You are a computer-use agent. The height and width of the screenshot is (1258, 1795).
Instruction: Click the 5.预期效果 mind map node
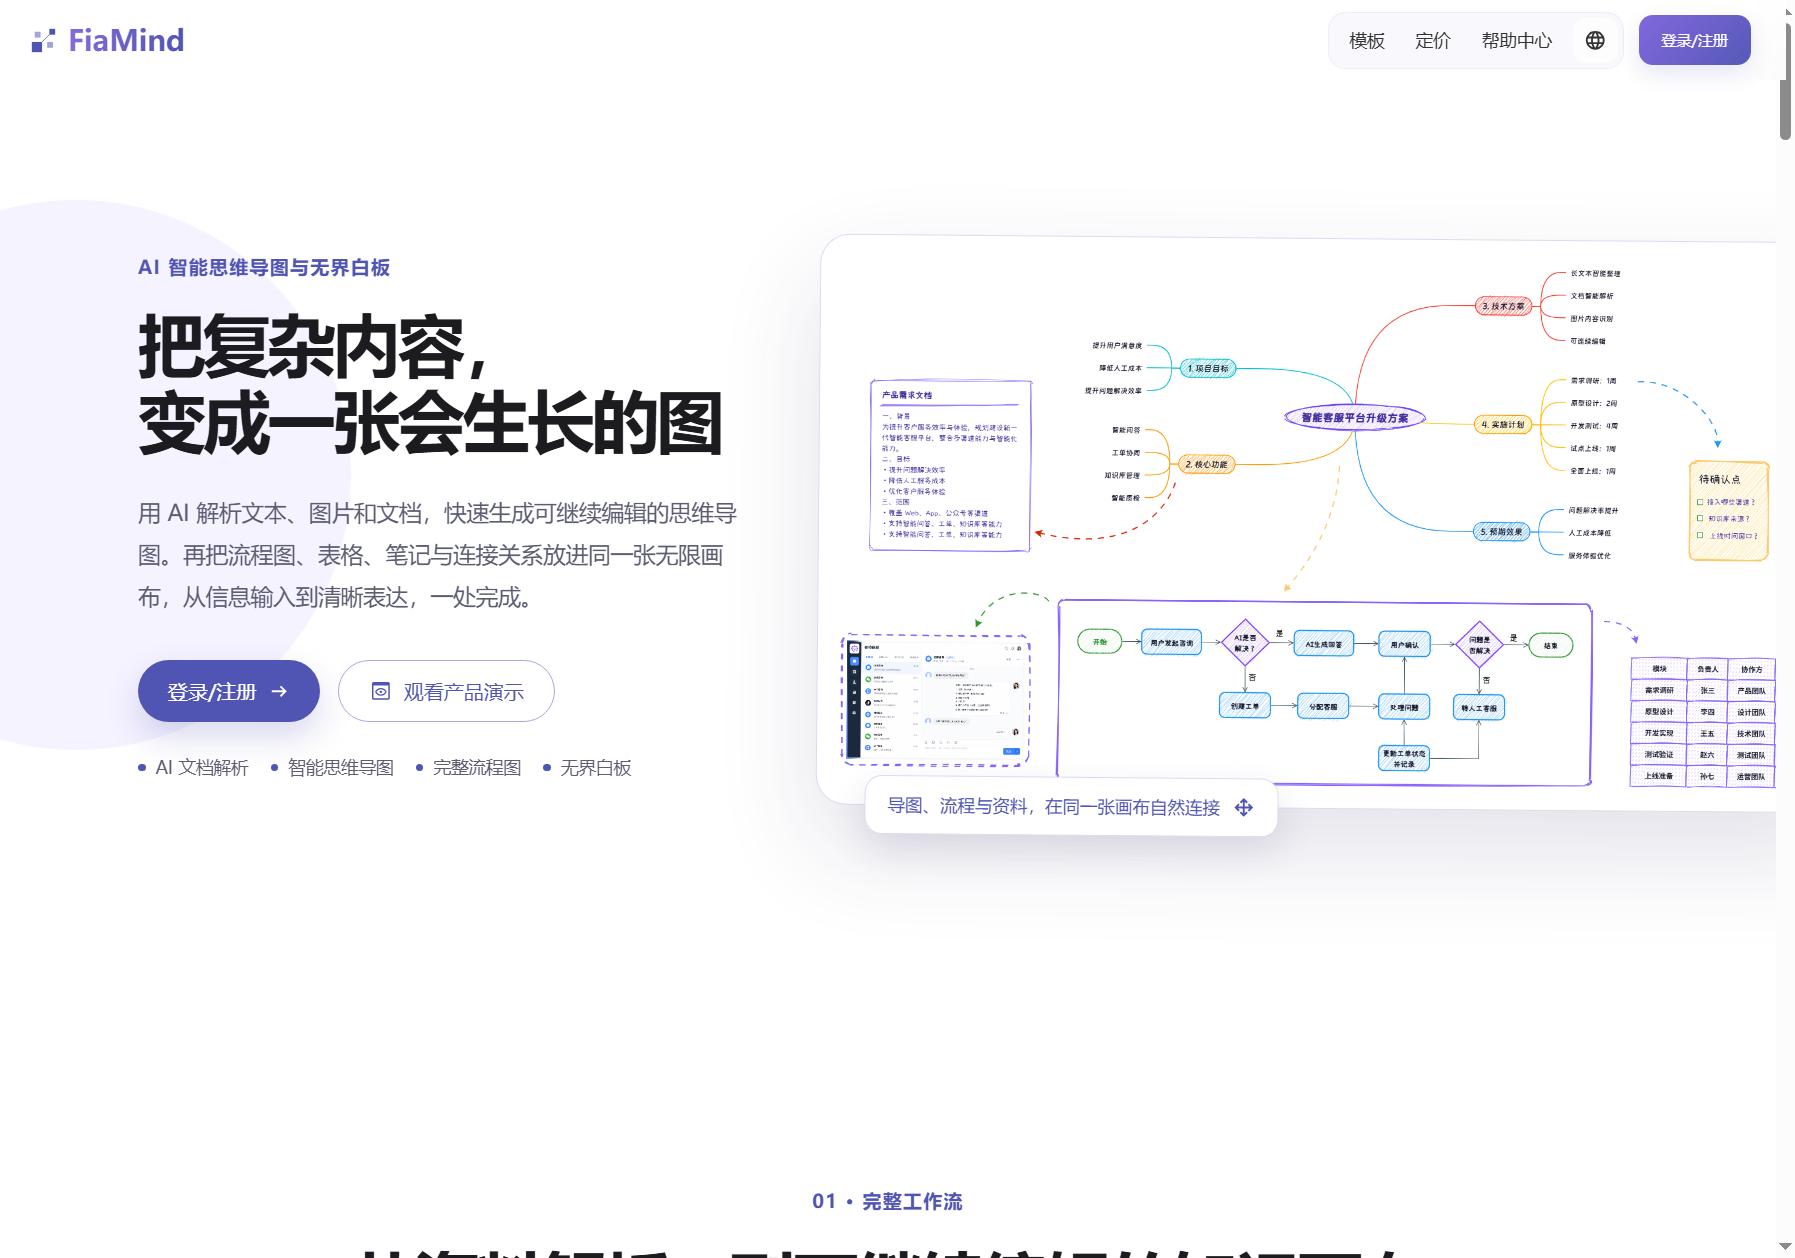coord(1501,532)
